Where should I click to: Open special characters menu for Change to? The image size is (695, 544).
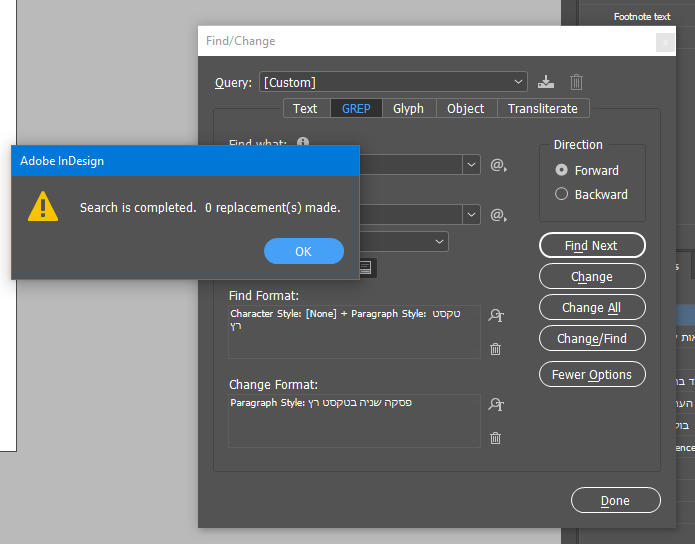(x=498, y=215)
